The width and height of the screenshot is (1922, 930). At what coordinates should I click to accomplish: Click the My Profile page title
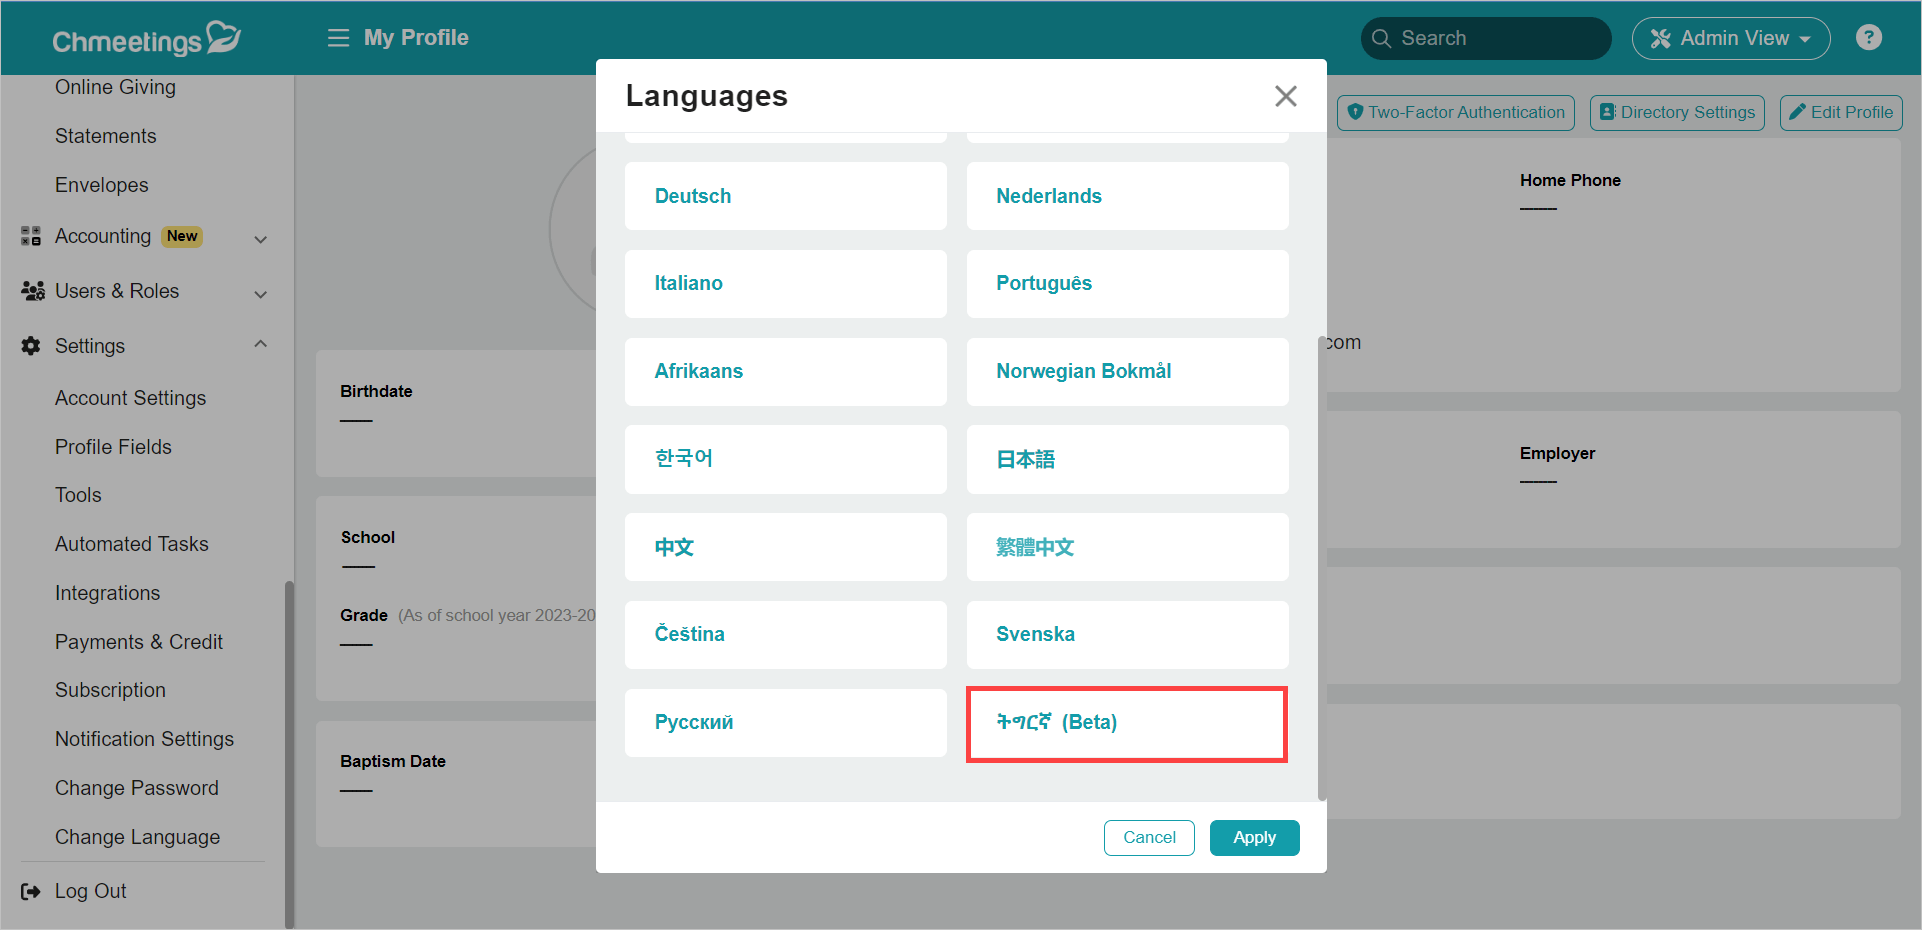tap(416, 38)
